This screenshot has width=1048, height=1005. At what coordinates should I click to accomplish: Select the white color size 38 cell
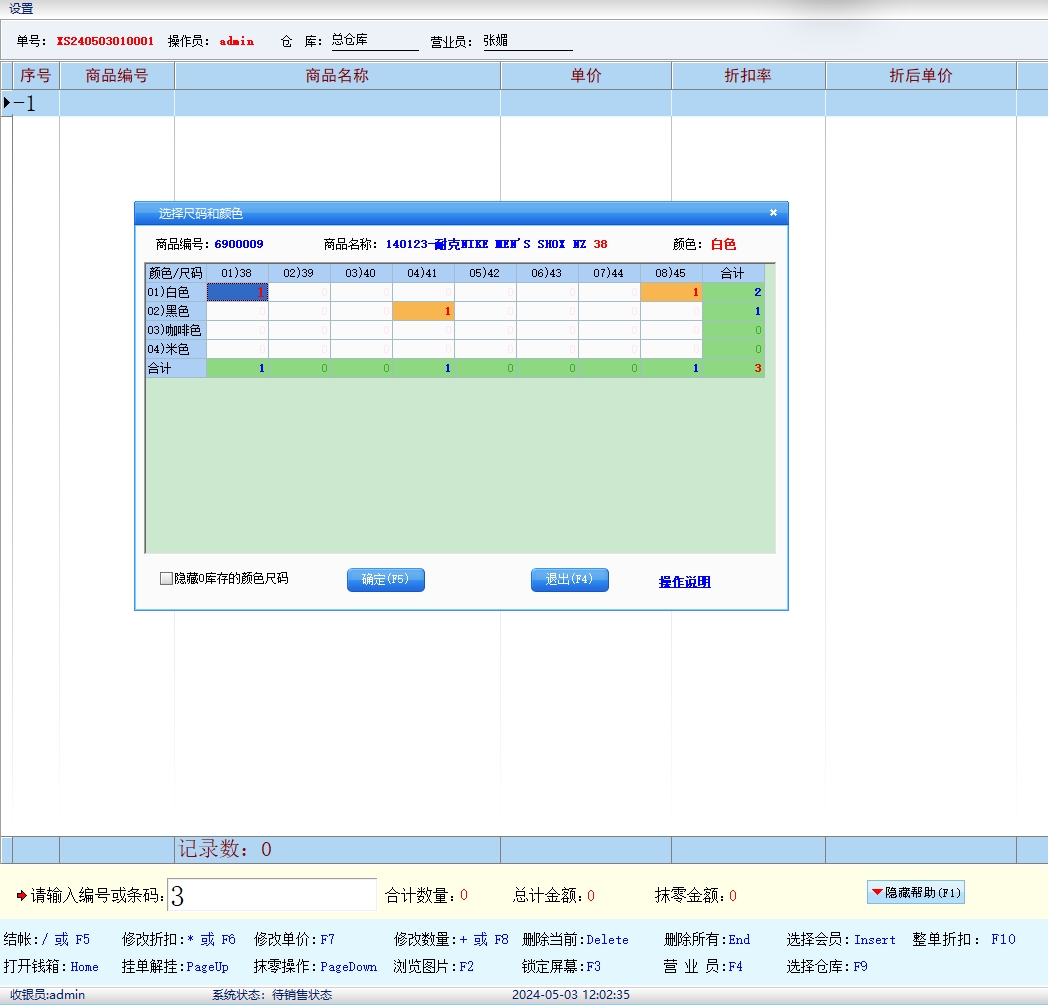coord(237,292)
